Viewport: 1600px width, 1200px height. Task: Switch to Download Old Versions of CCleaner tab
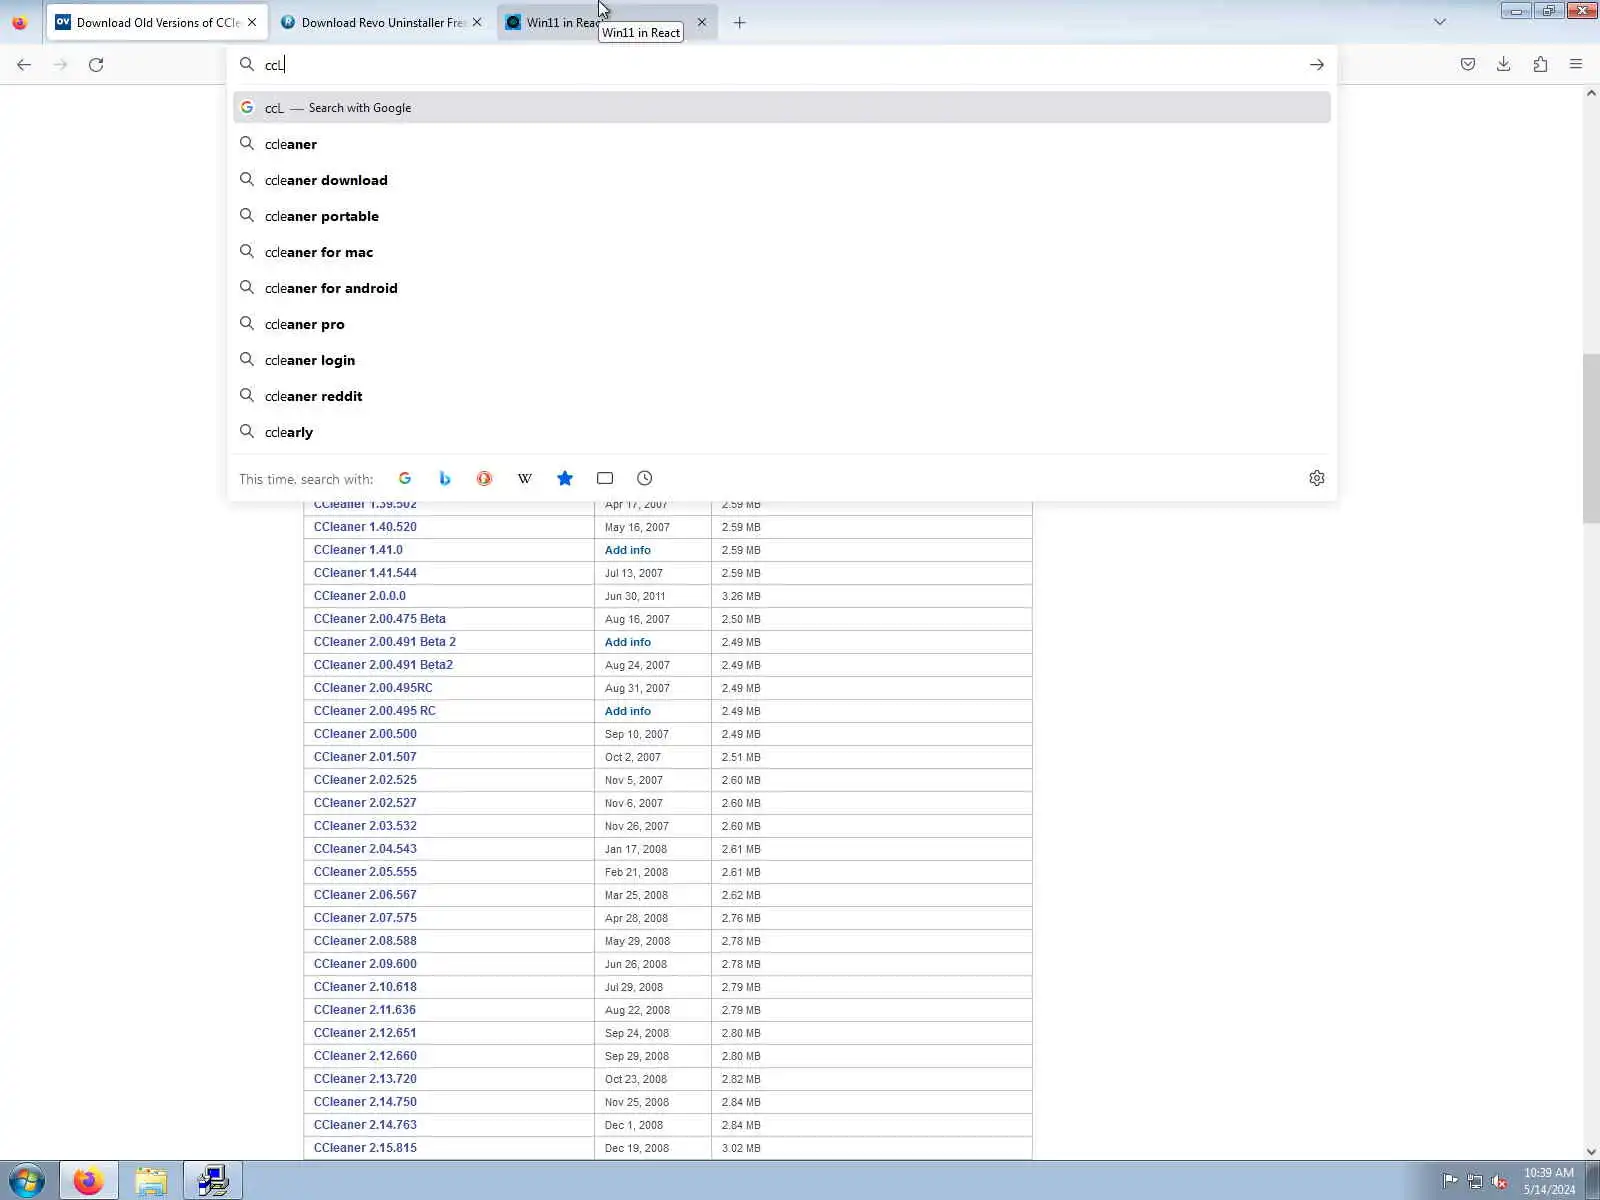(x=157, y=22)
